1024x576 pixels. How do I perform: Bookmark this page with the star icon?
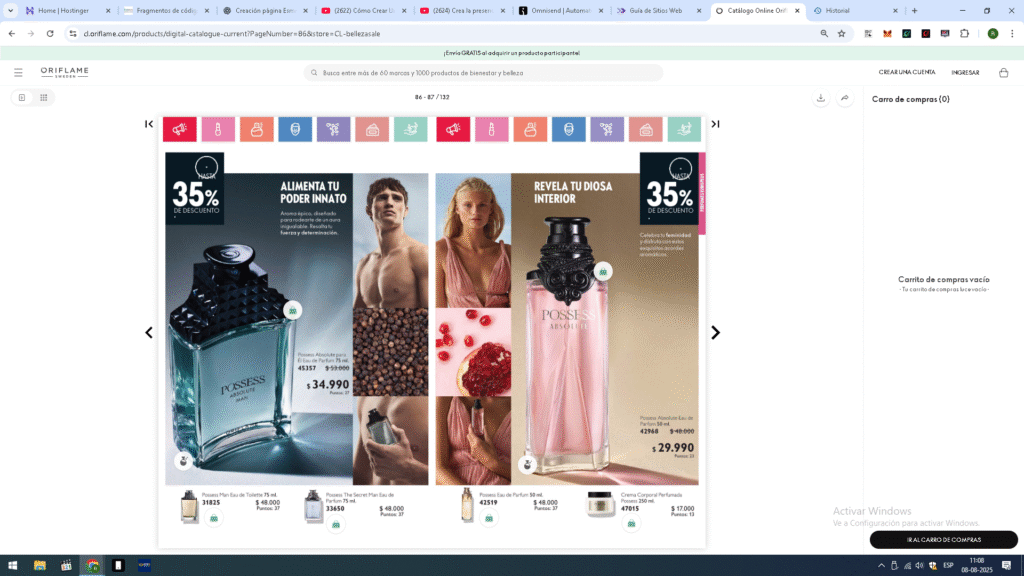tap(842, 33)
